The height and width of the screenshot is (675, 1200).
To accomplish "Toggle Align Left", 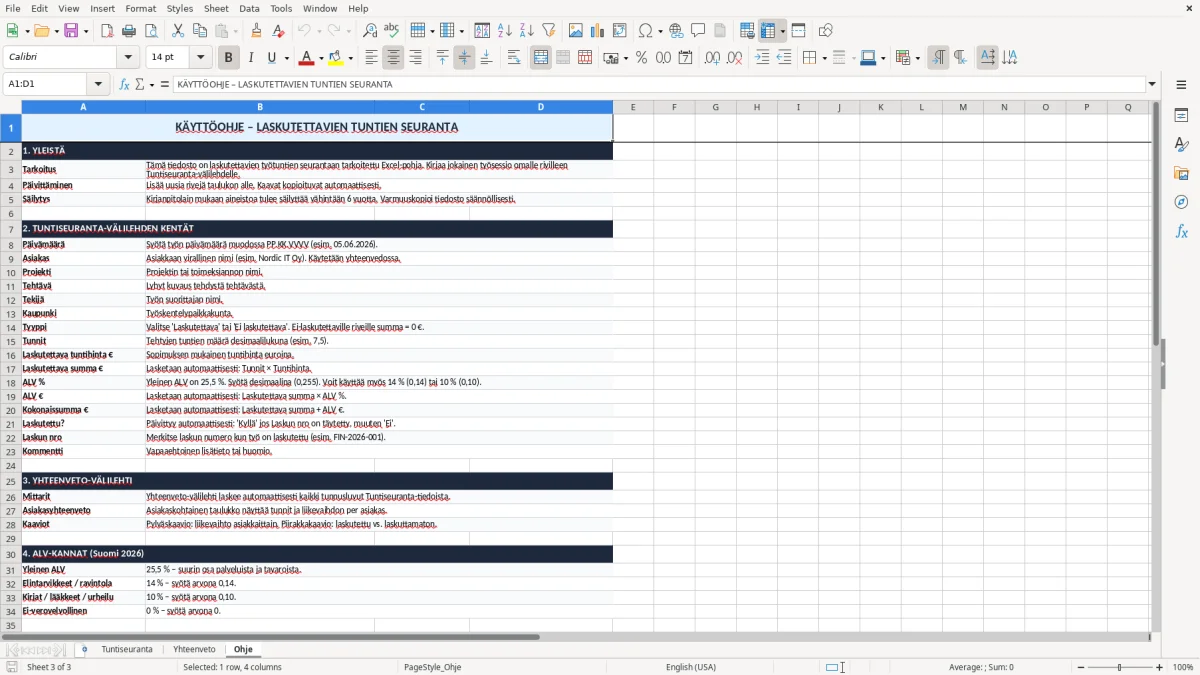I will point(371,58).
